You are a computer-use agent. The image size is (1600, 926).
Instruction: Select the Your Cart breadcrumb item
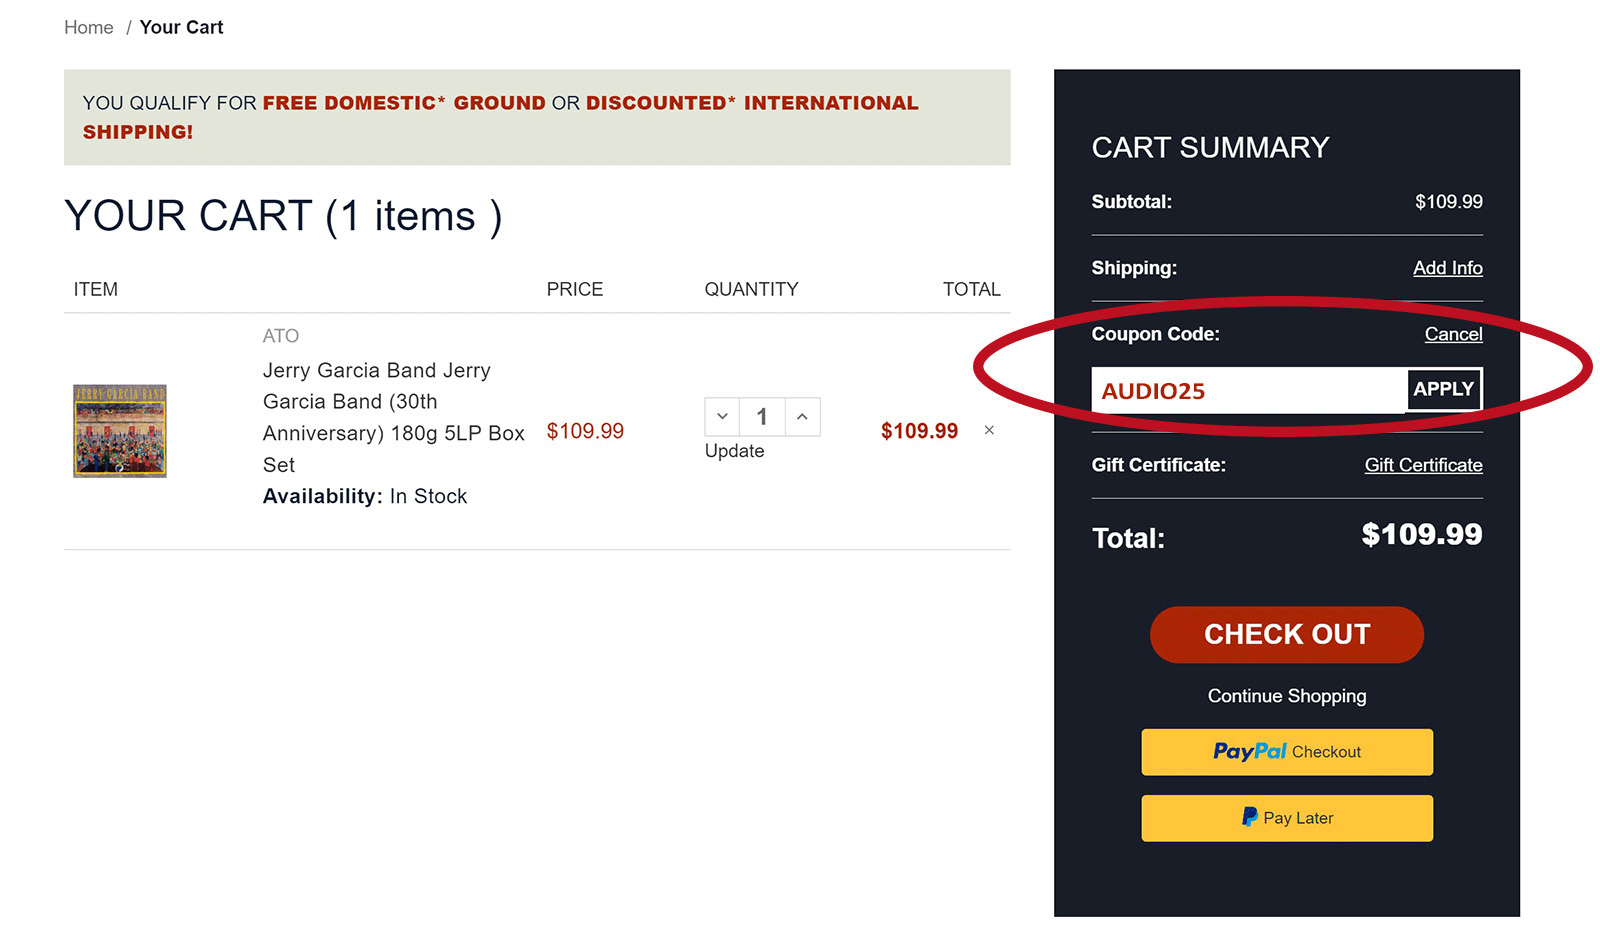[182, 27]
